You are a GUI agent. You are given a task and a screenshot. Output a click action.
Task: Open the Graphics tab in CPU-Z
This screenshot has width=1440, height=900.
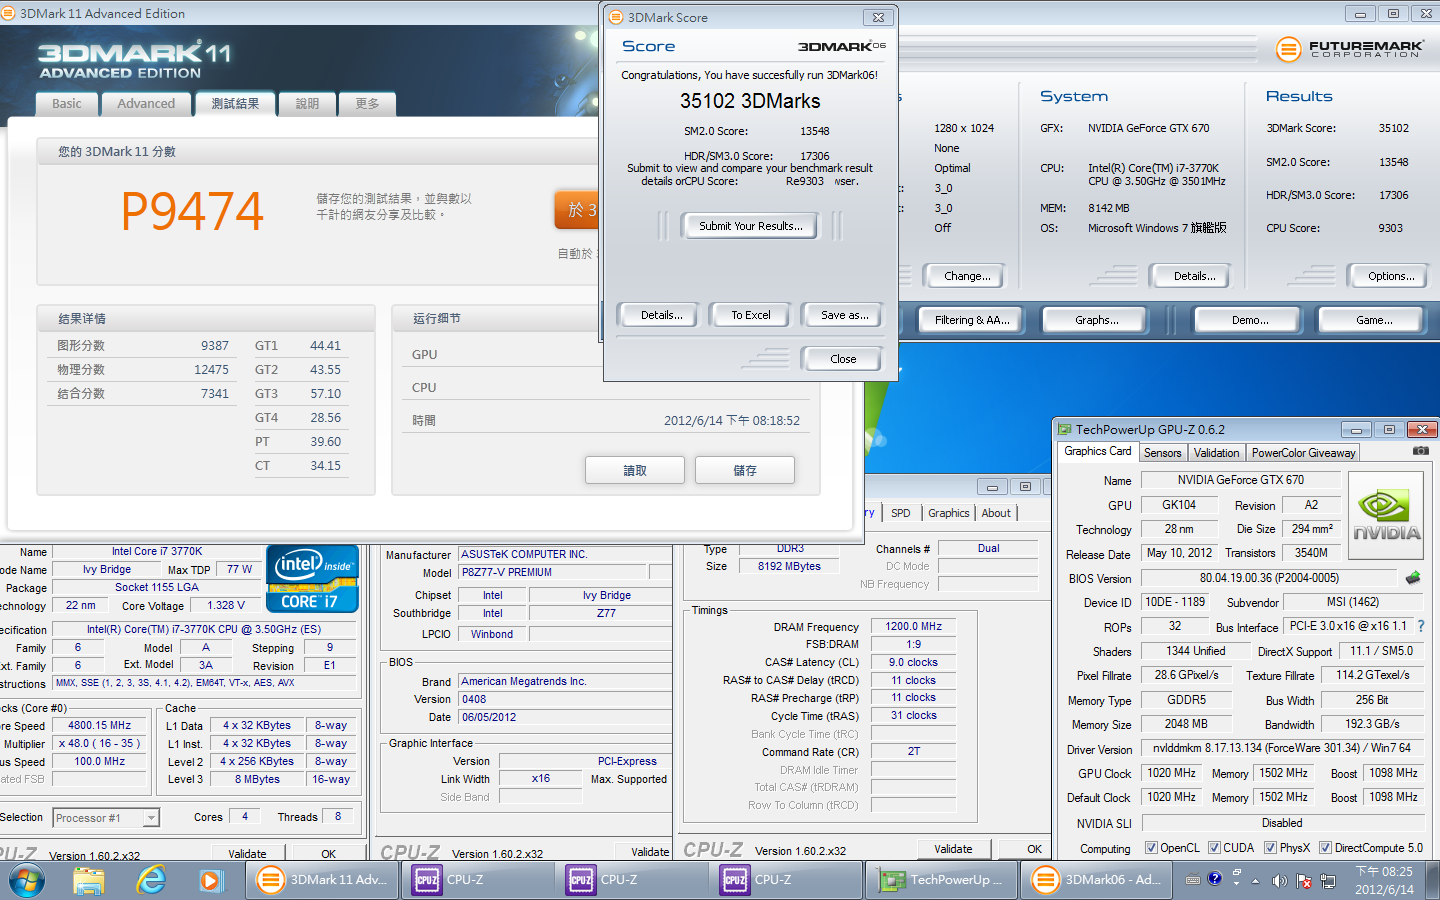(x=949, y=513)
